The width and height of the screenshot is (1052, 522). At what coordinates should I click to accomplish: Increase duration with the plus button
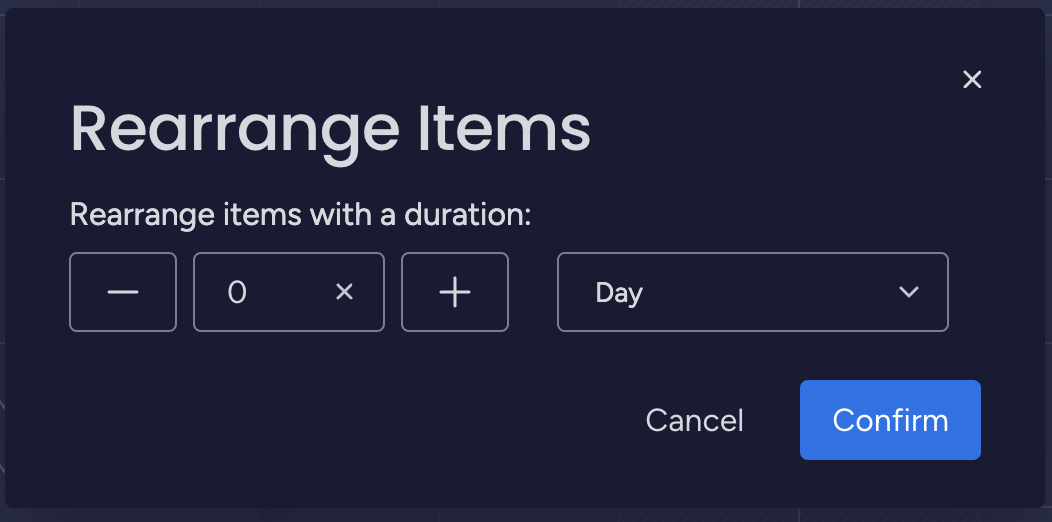pyautogui.click(x=455, y=292)
